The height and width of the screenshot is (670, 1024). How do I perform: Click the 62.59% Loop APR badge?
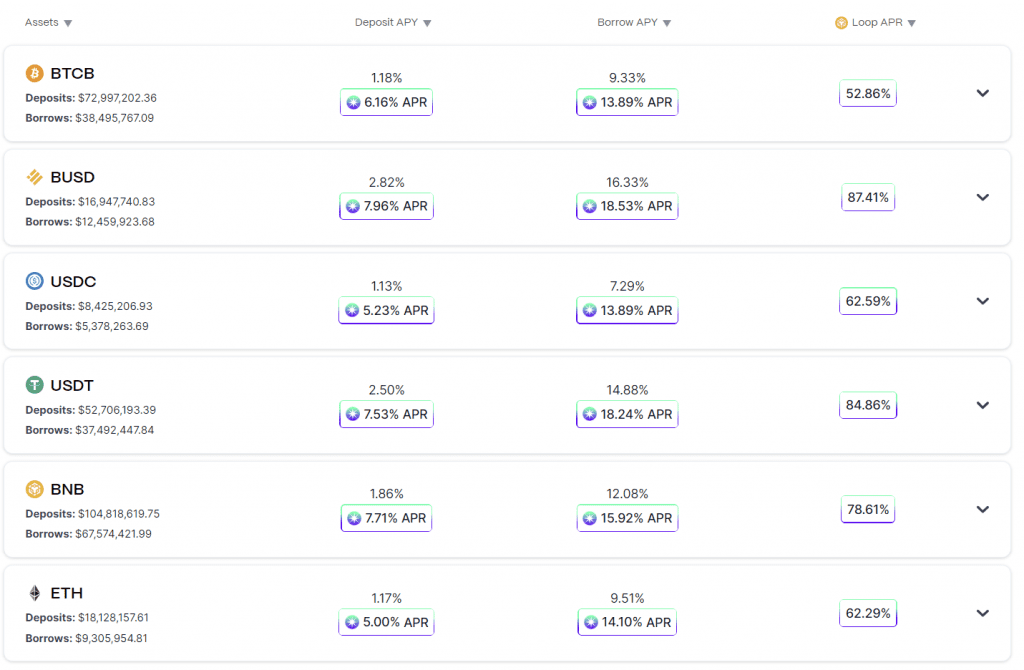tap(868, 301)
